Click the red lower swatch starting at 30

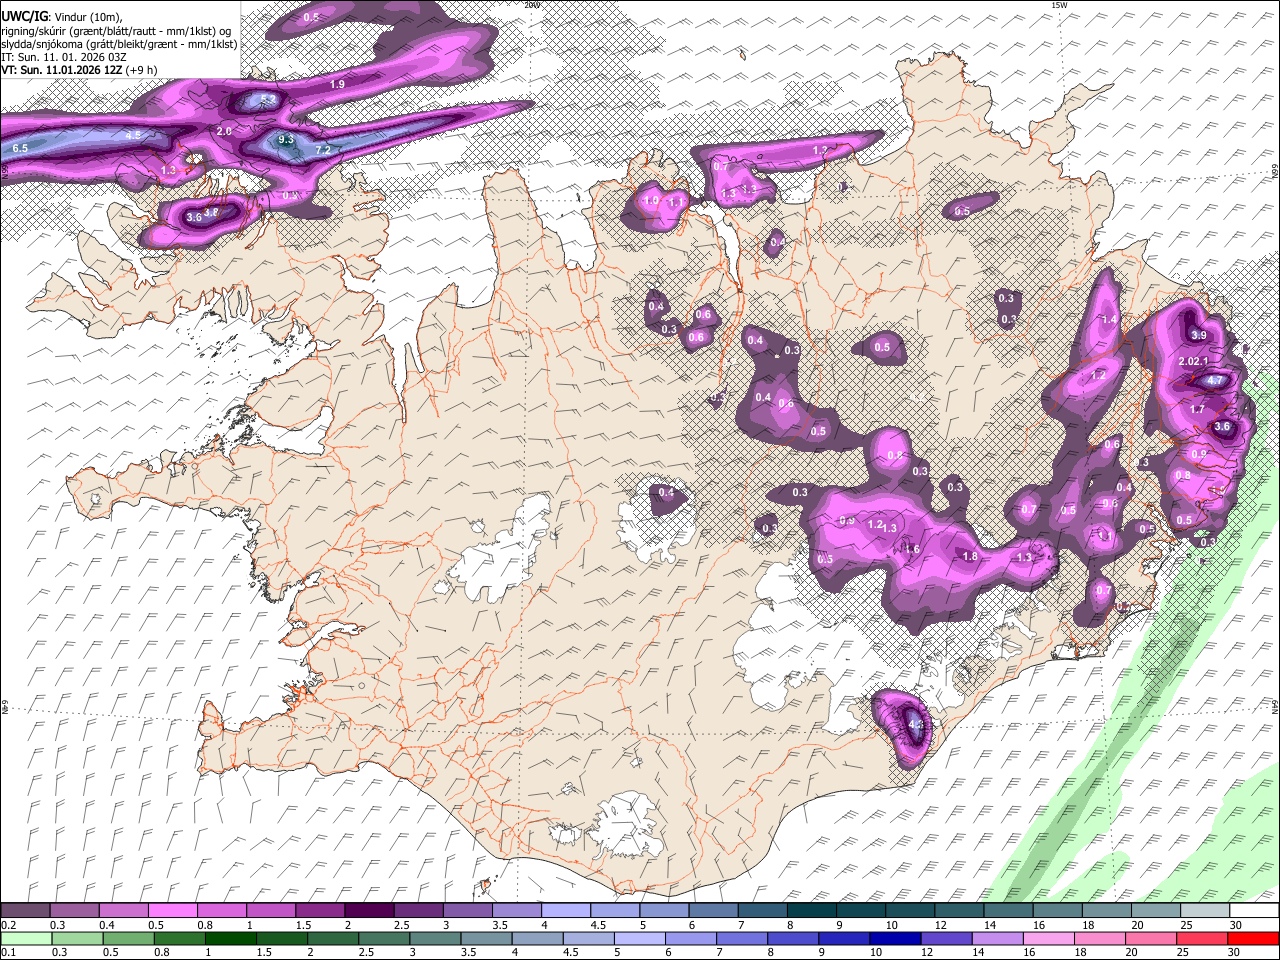[1253, 938]
